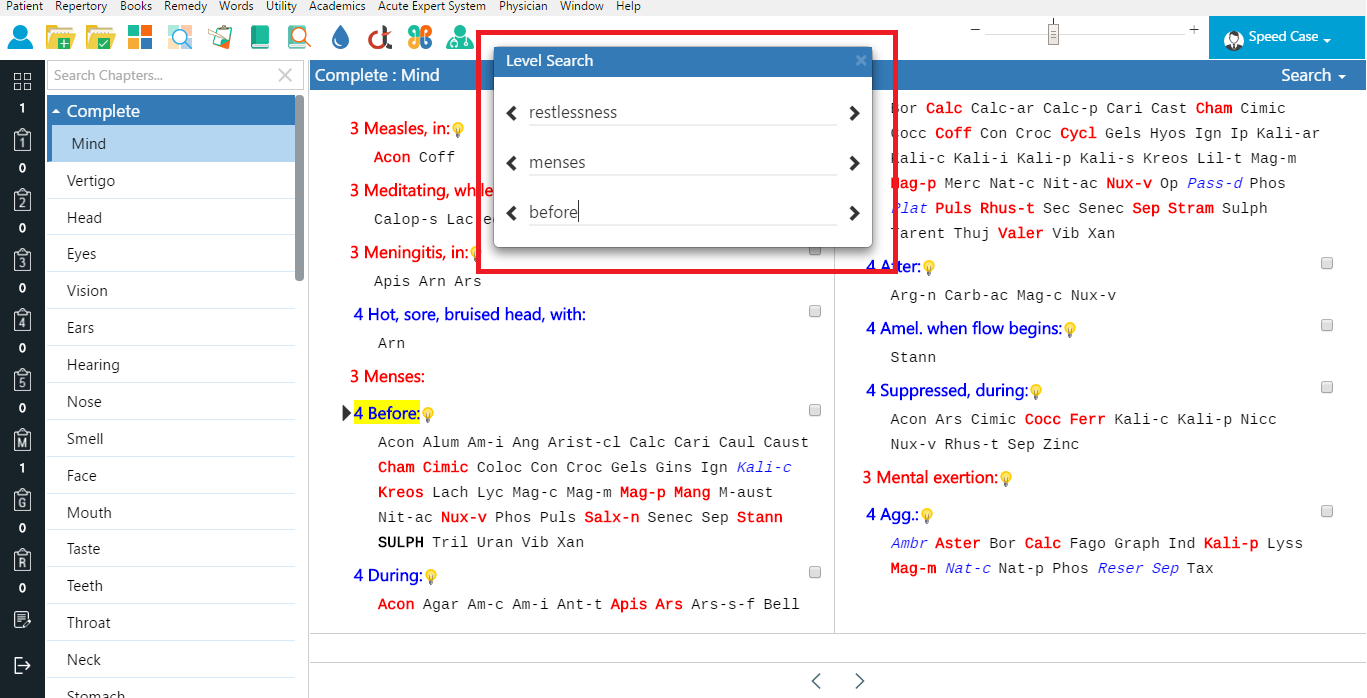Viewport: 1367px width, 698px height.
Task: Click the green doctor with stethoscope icon
Action: pyautogui.click(x=460, y=38)
